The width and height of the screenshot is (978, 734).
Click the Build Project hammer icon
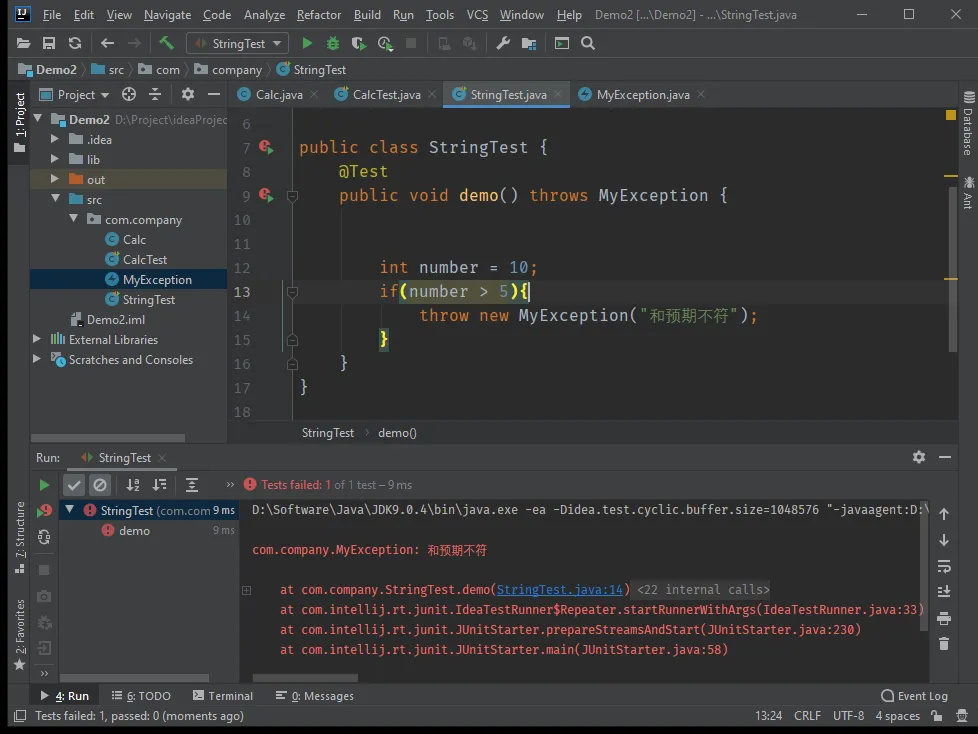[x=166, y=43]
